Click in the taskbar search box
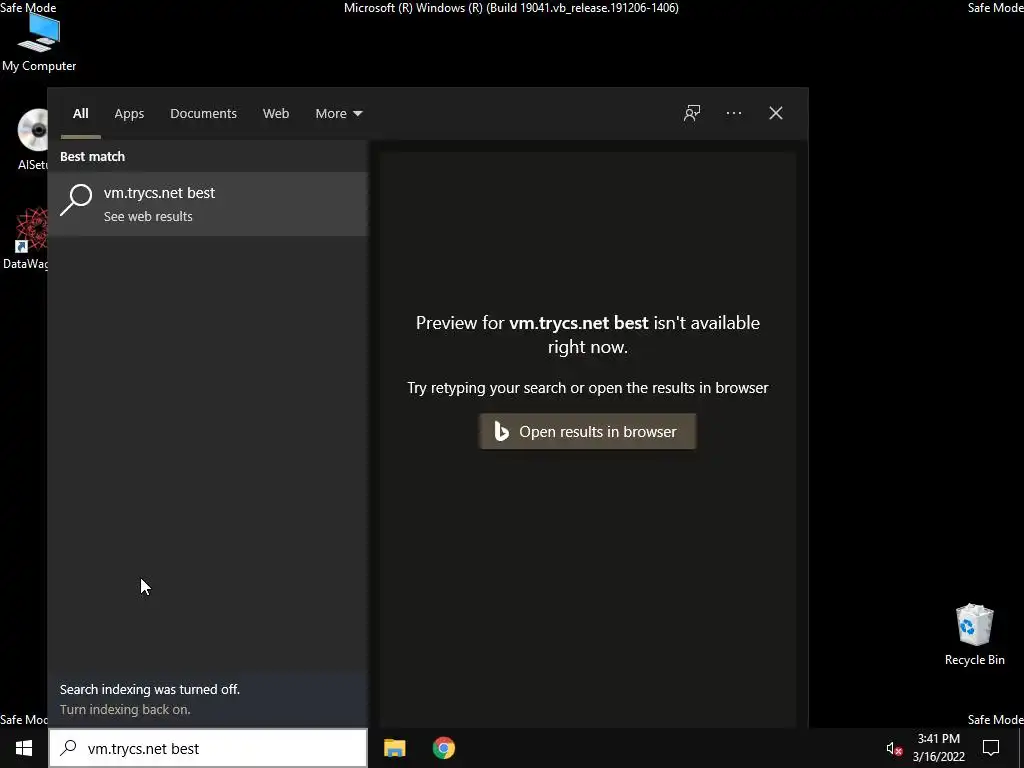This screenshot has height=768, width=1024. 208,748
